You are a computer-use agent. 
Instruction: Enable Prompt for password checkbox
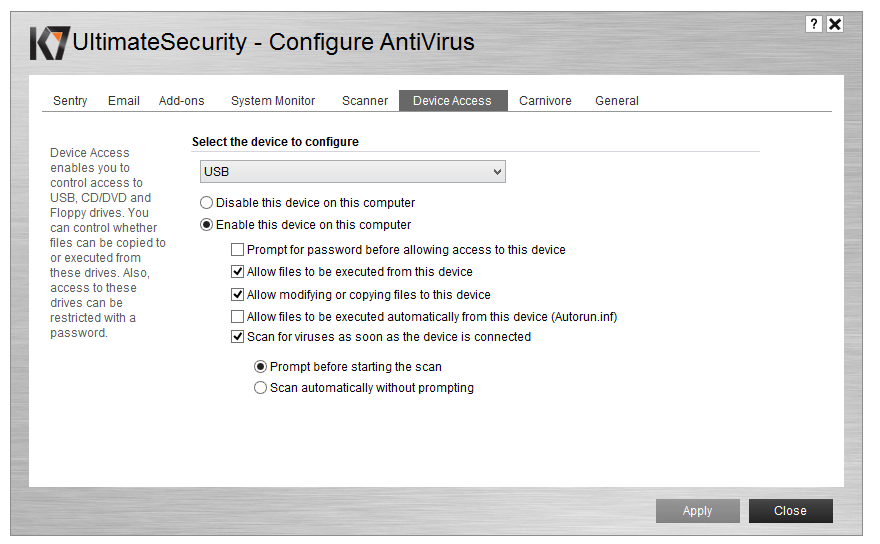pos(238,250)
